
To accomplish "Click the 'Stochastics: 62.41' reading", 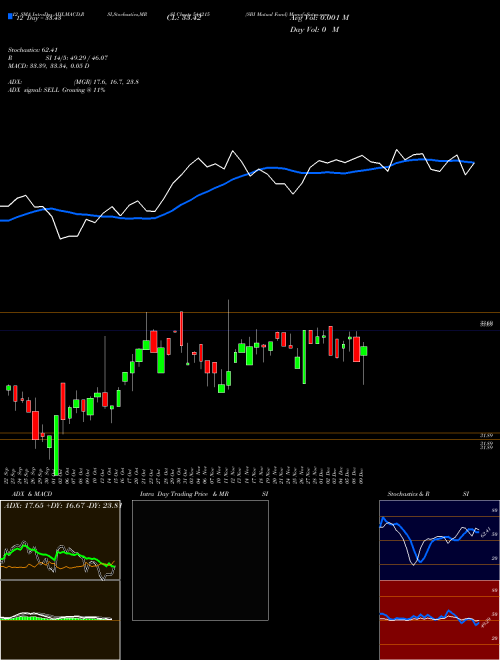I will coord(32,50).
